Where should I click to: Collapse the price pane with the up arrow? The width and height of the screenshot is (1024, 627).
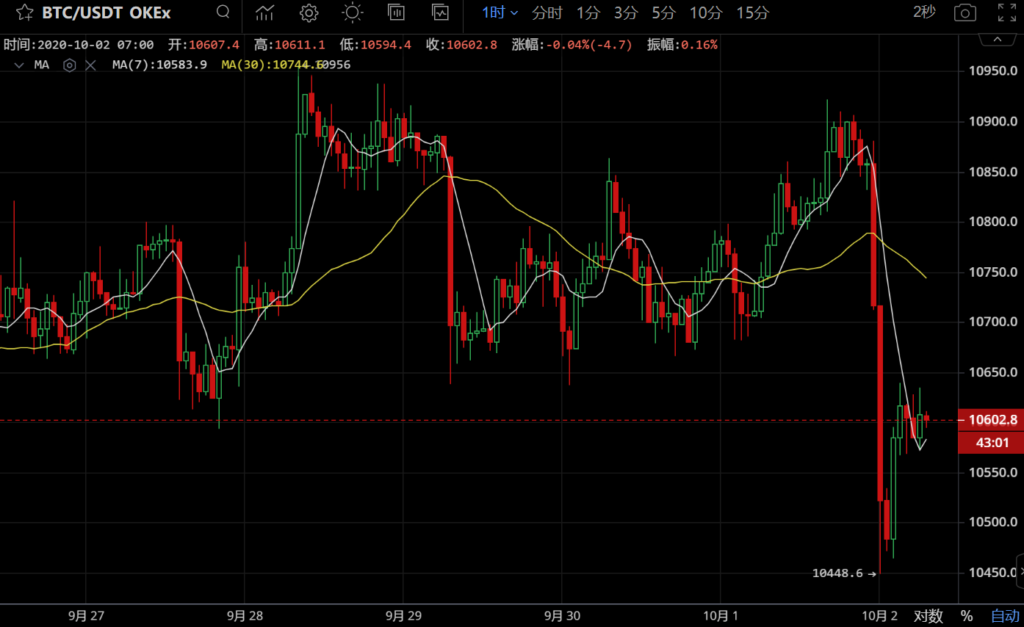997,40
